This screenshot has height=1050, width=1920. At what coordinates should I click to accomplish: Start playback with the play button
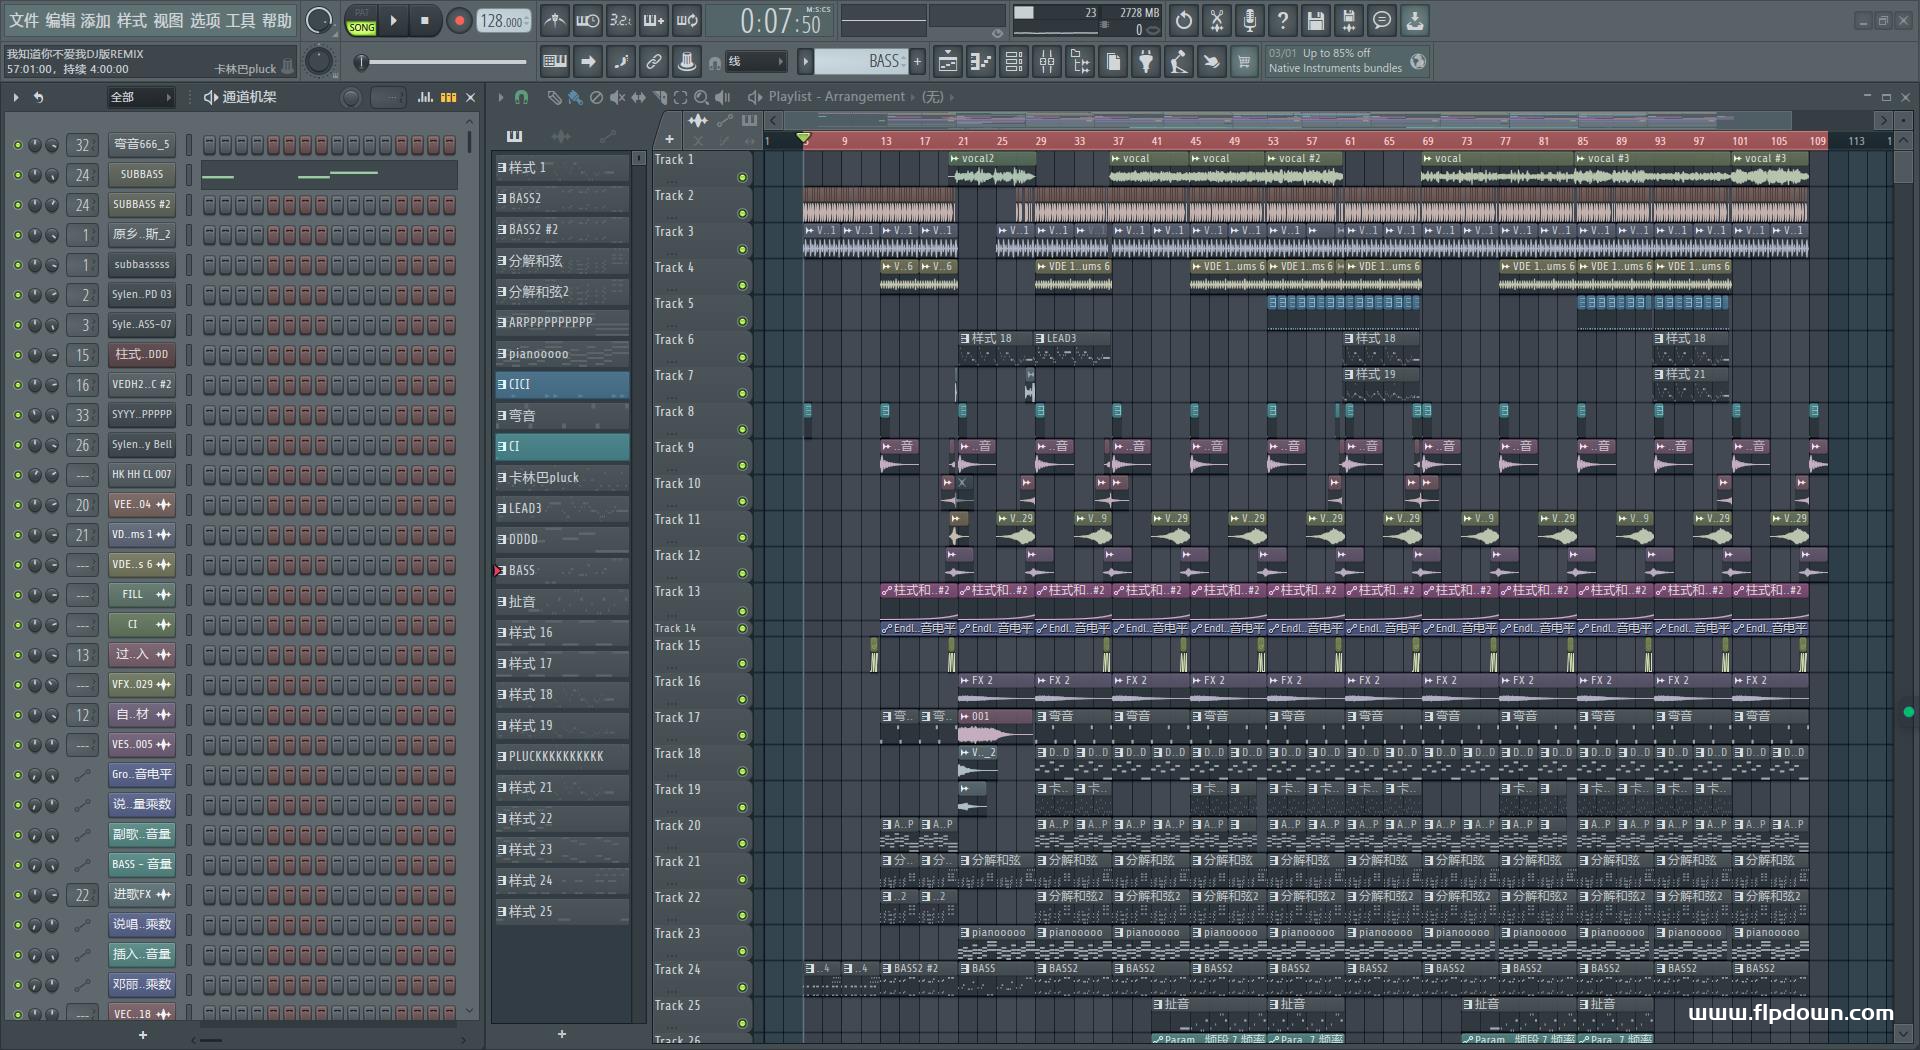click(393, 21)
